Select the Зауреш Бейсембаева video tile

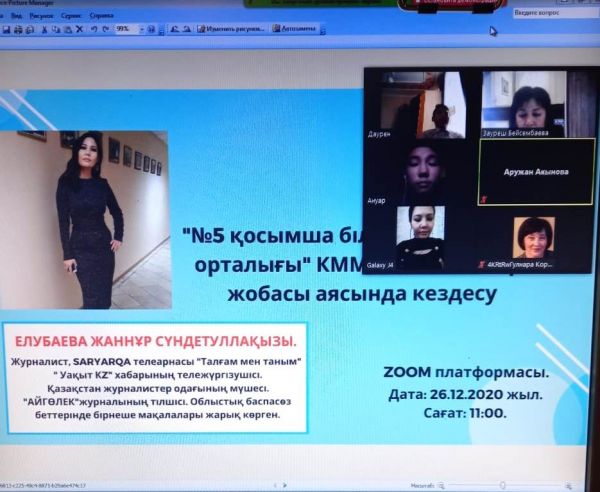[536, 104]
